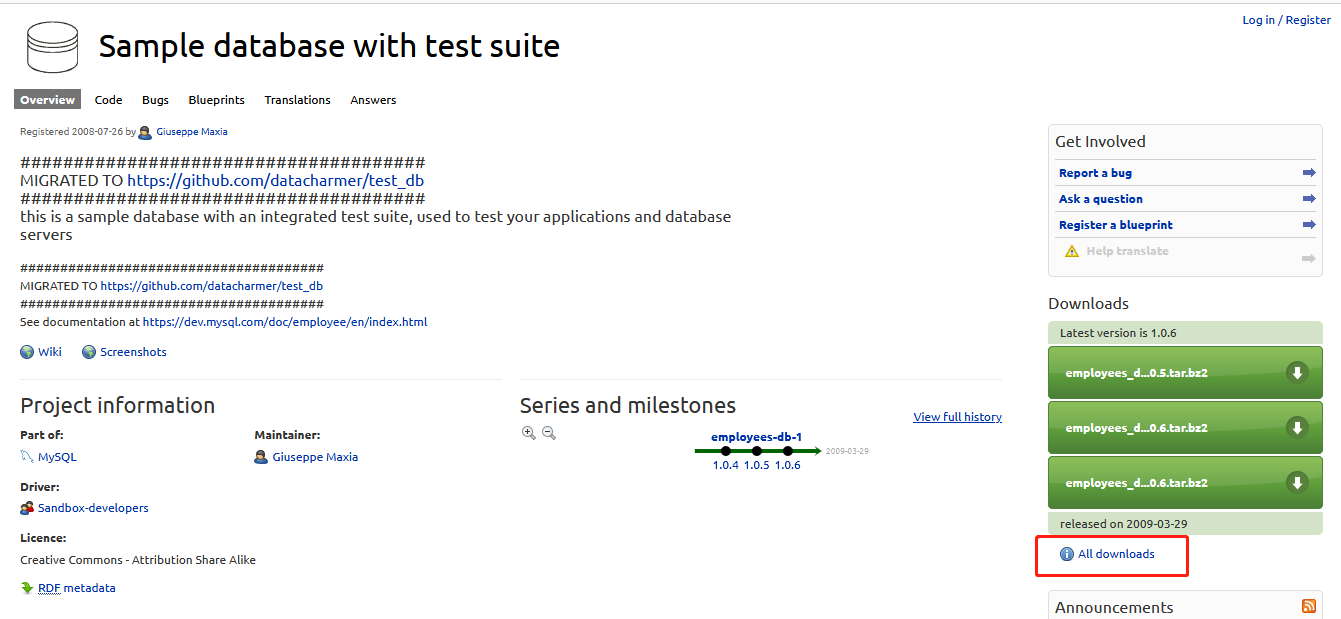Select the 1.0.6 milestone dot
The image size is (1341, 619).
[788, 451]
